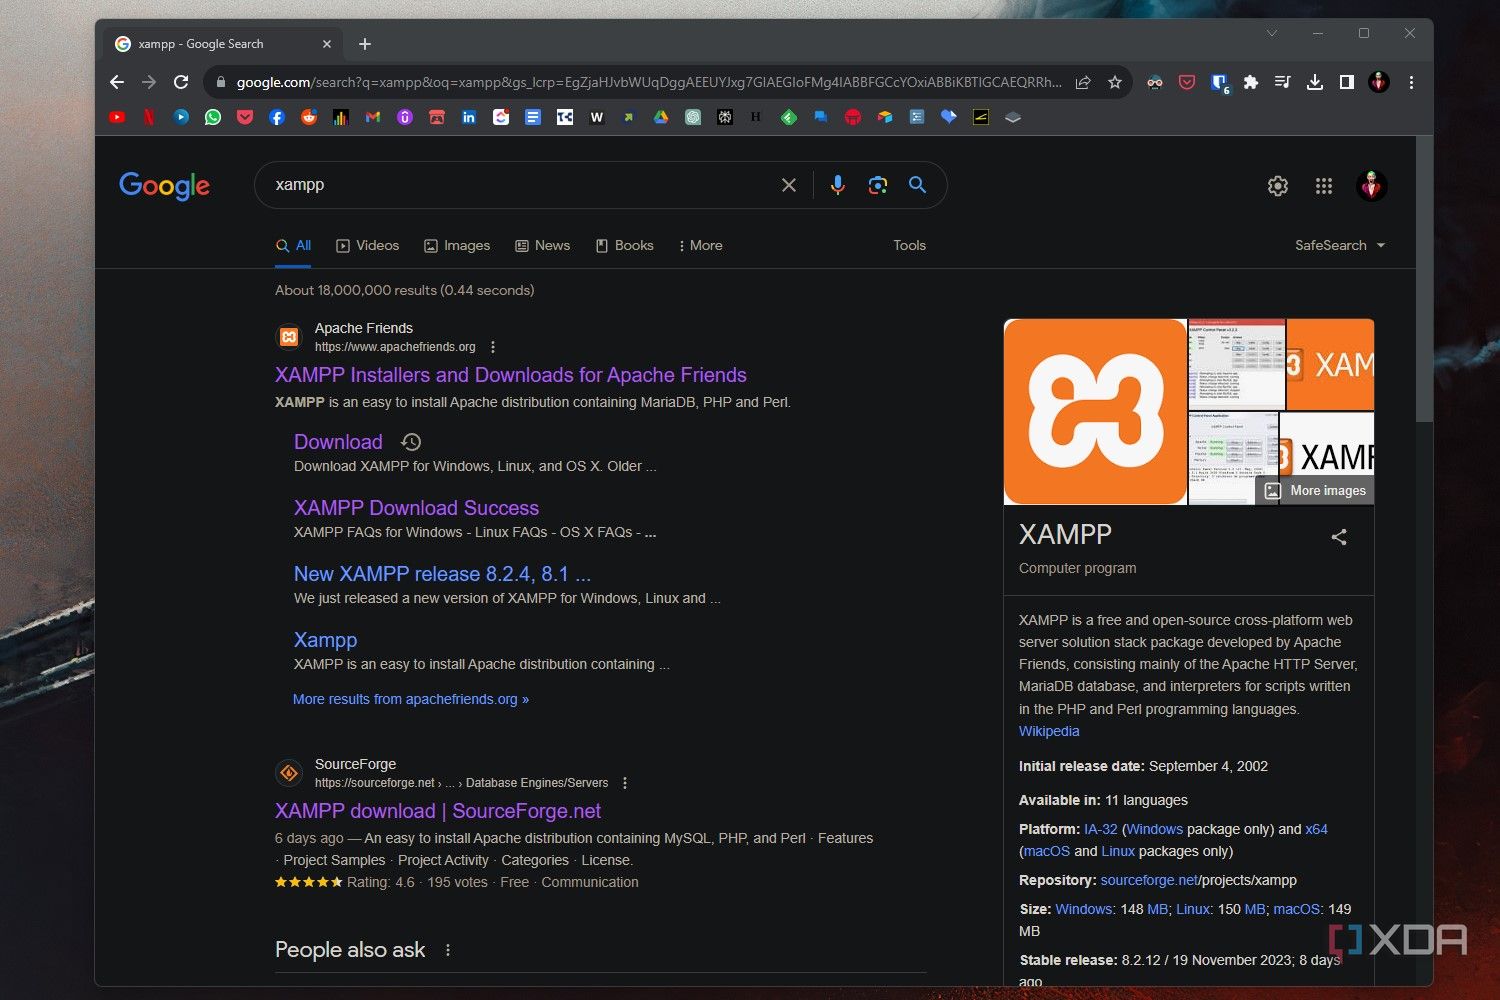Search by image with Google Lens icon
The width and height of the screenshot is (1500, 1000).
pyautogui.click(x=878, y=185)
